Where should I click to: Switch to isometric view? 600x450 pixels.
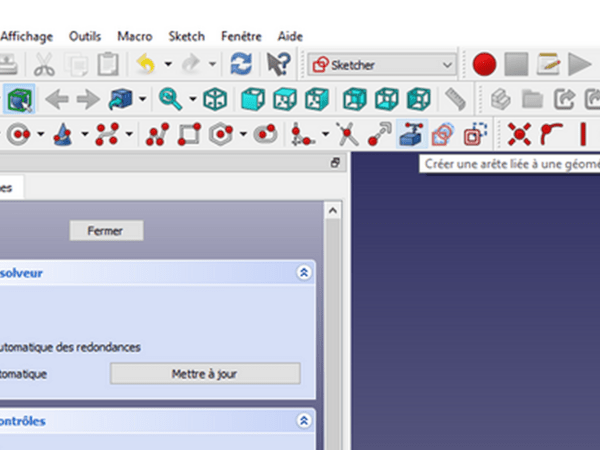215,99
